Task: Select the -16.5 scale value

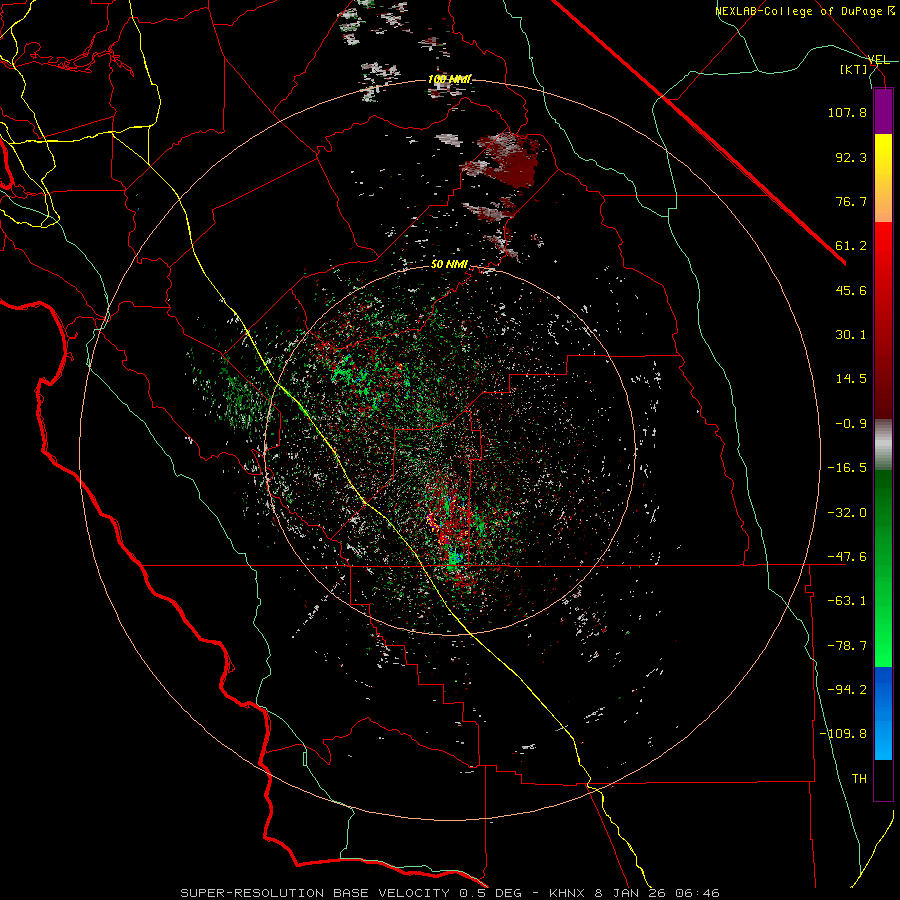Action: [847, 468]
